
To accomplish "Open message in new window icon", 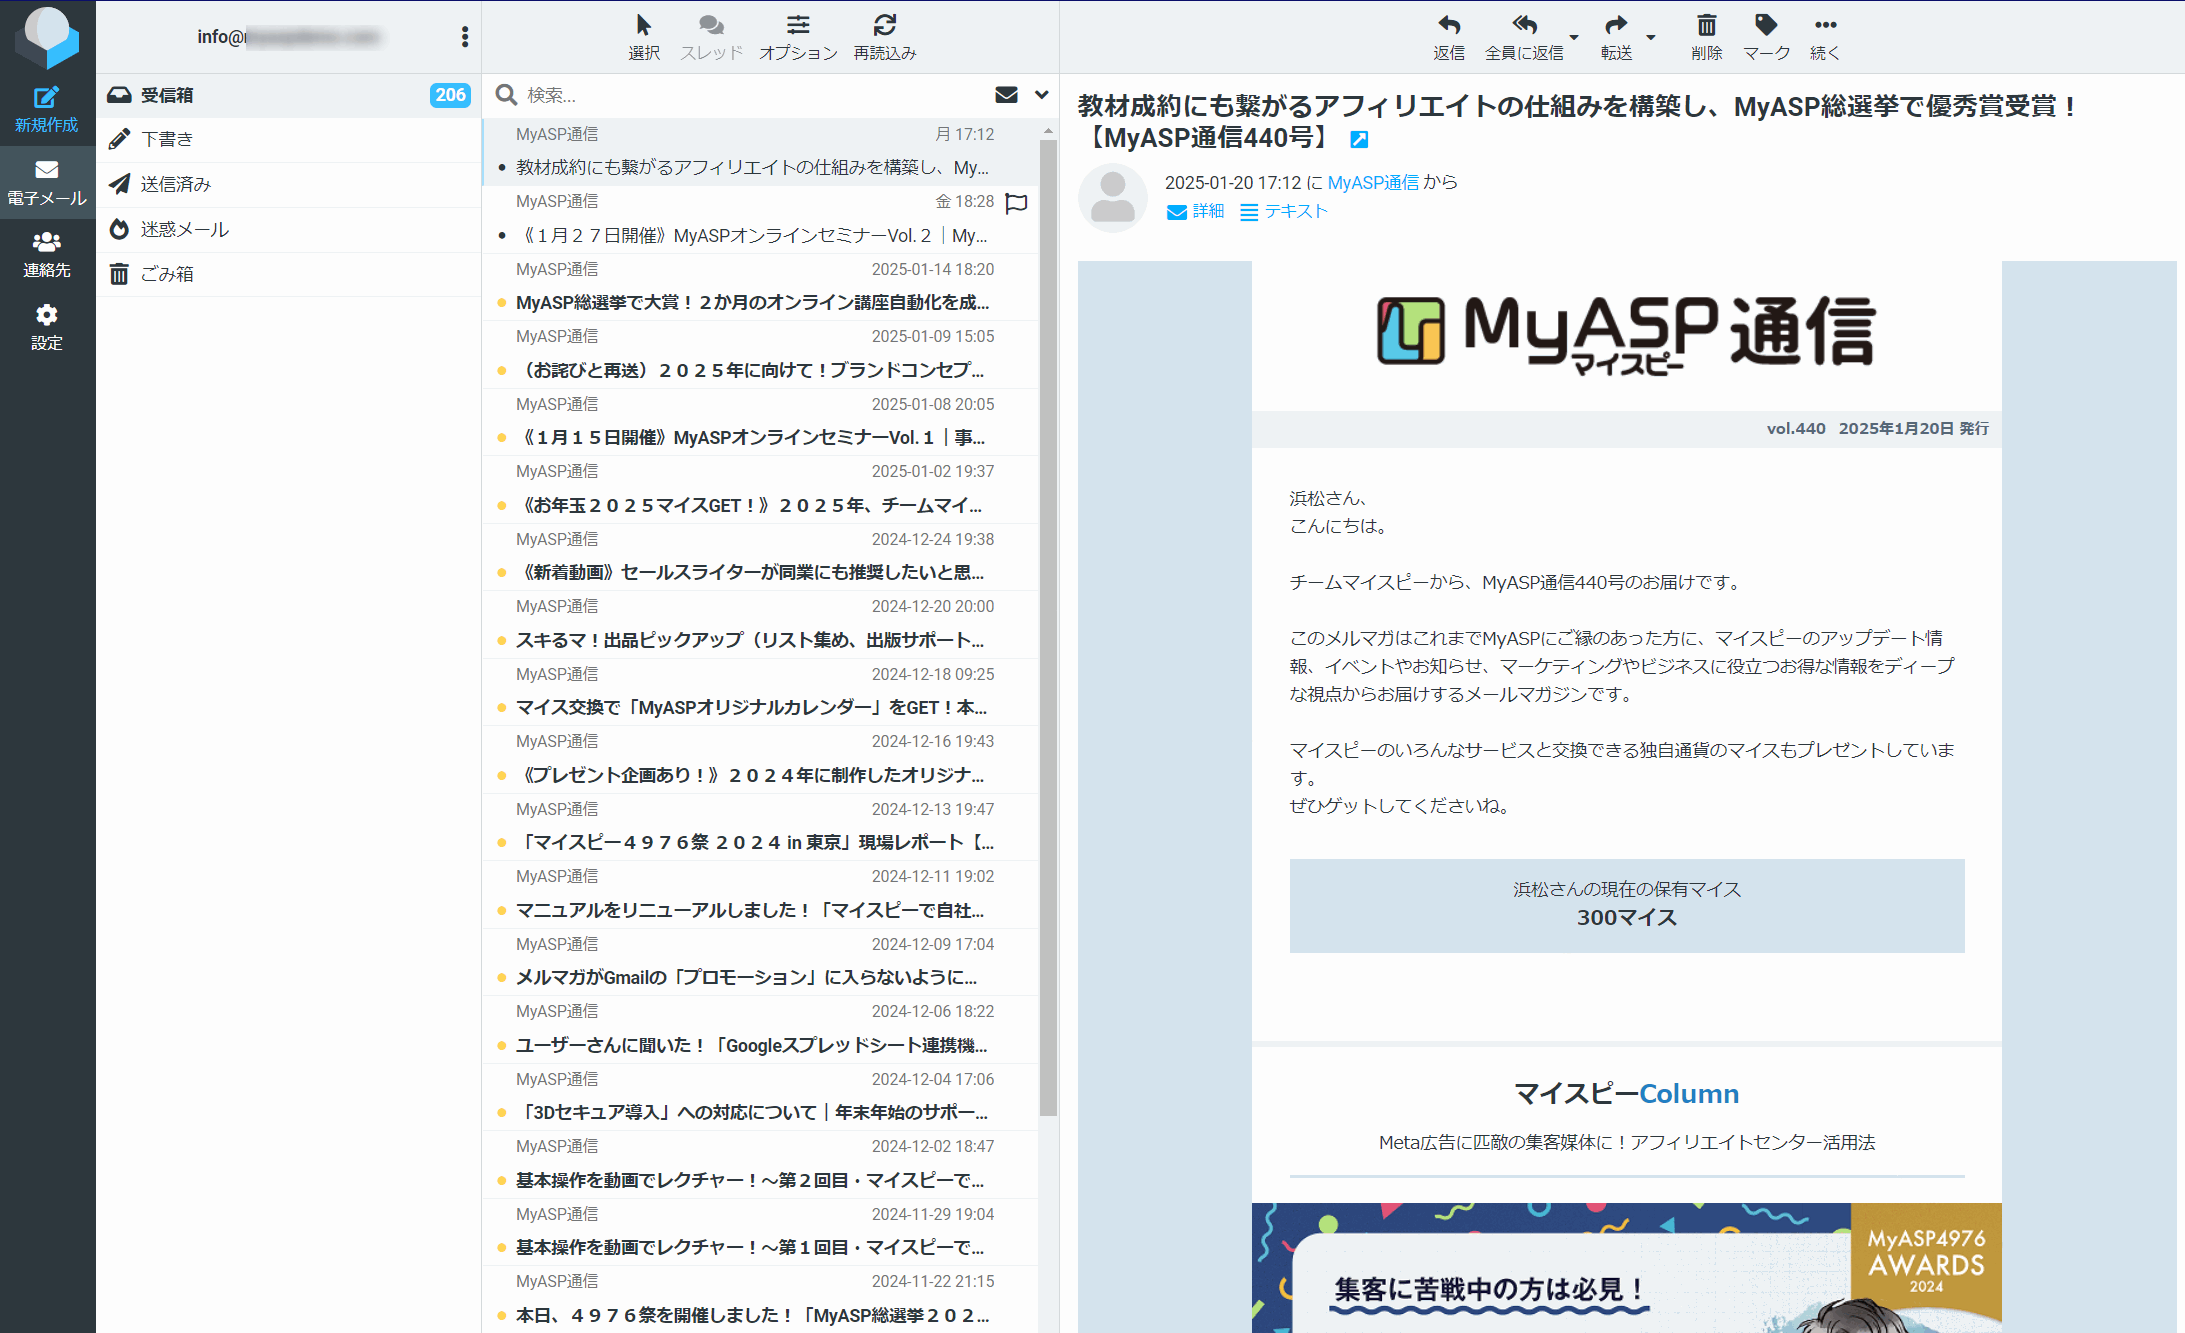I will point(1359,140).
